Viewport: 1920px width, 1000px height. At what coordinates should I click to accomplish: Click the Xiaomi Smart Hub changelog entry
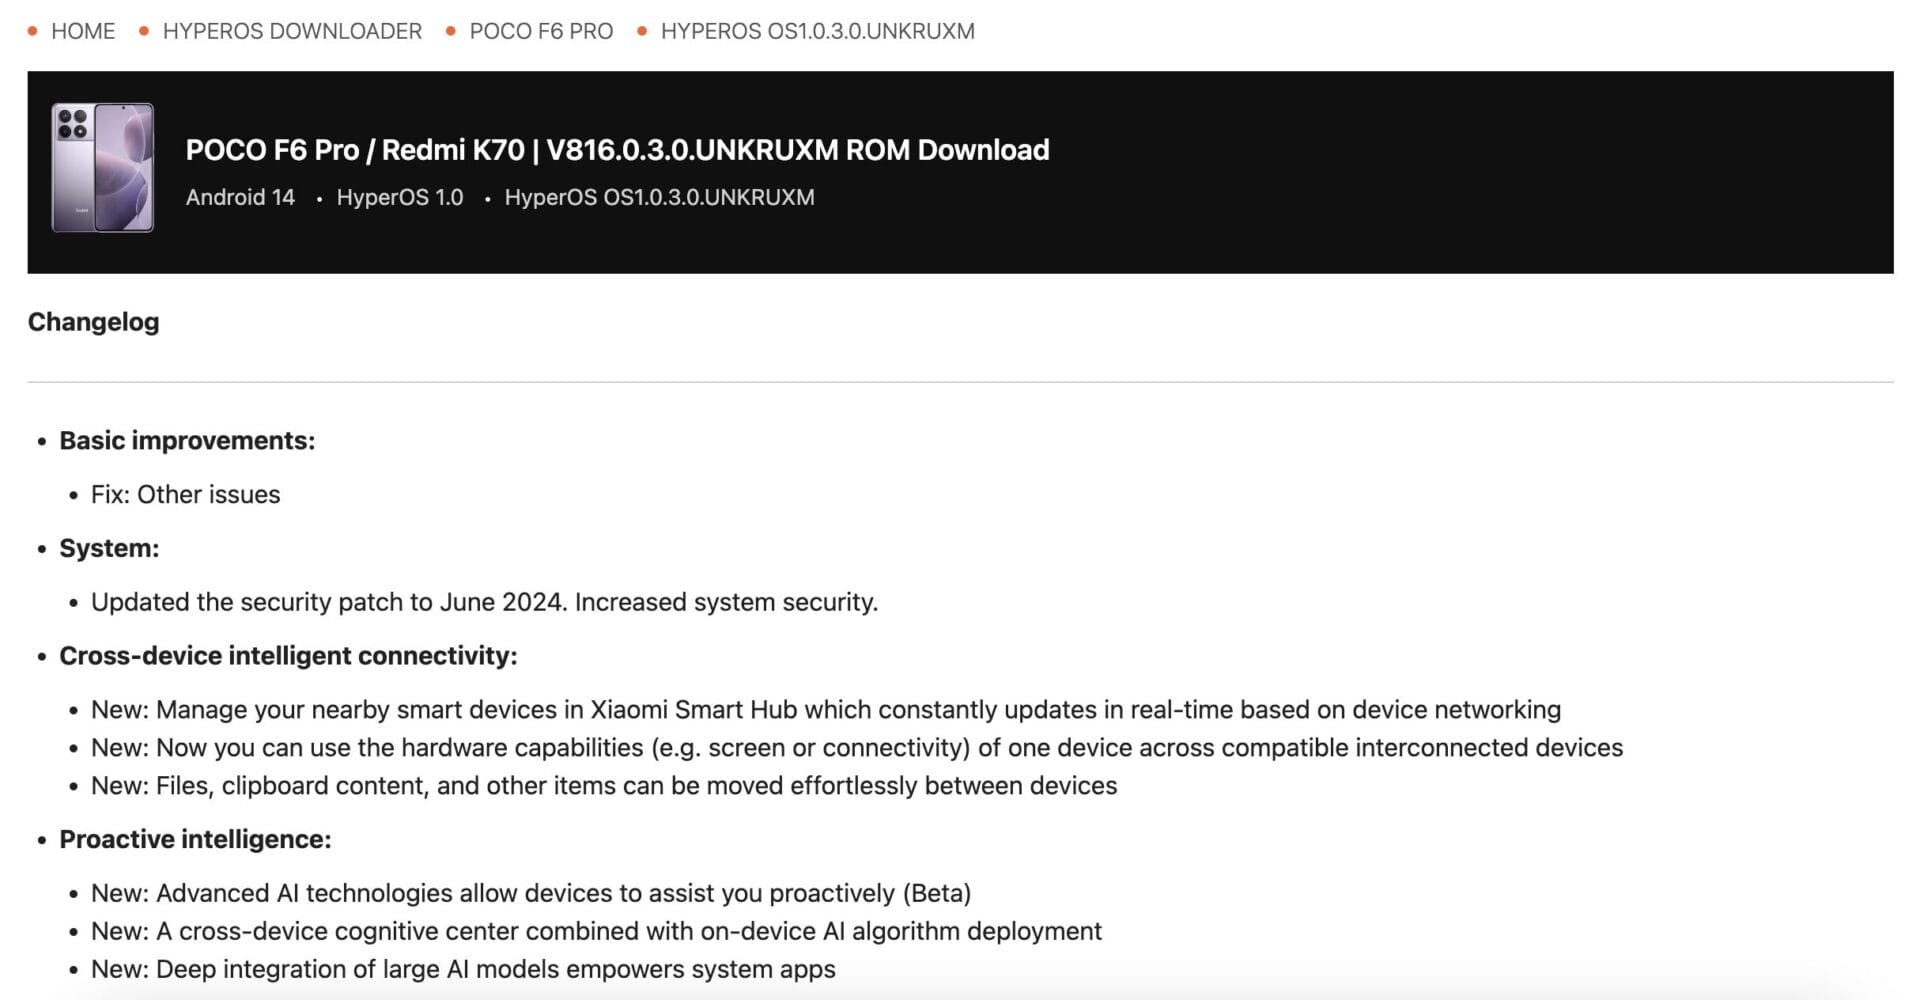coord(825,710)
